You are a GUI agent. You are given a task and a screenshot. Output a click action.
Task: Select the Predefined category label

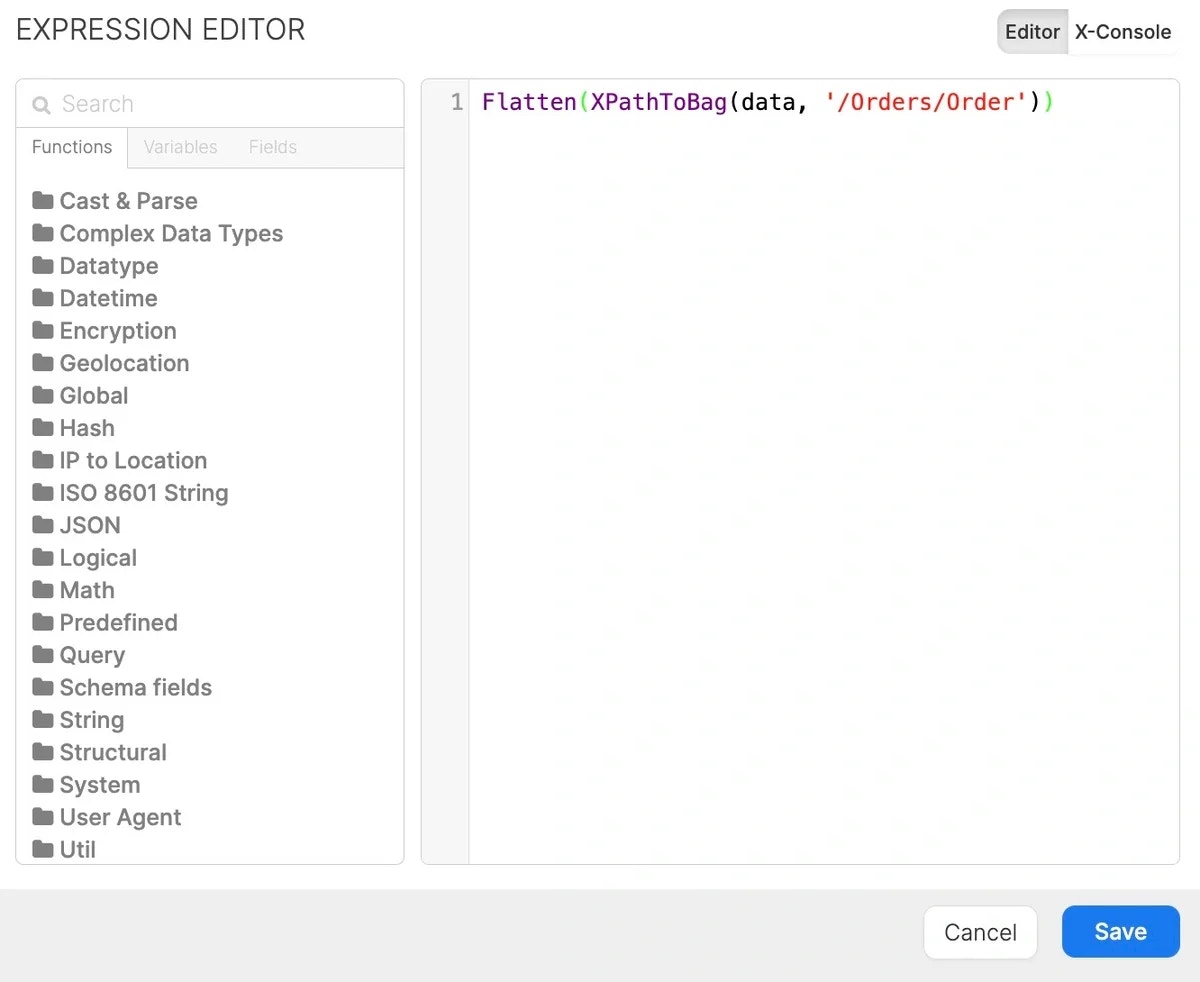pos(119,622)
